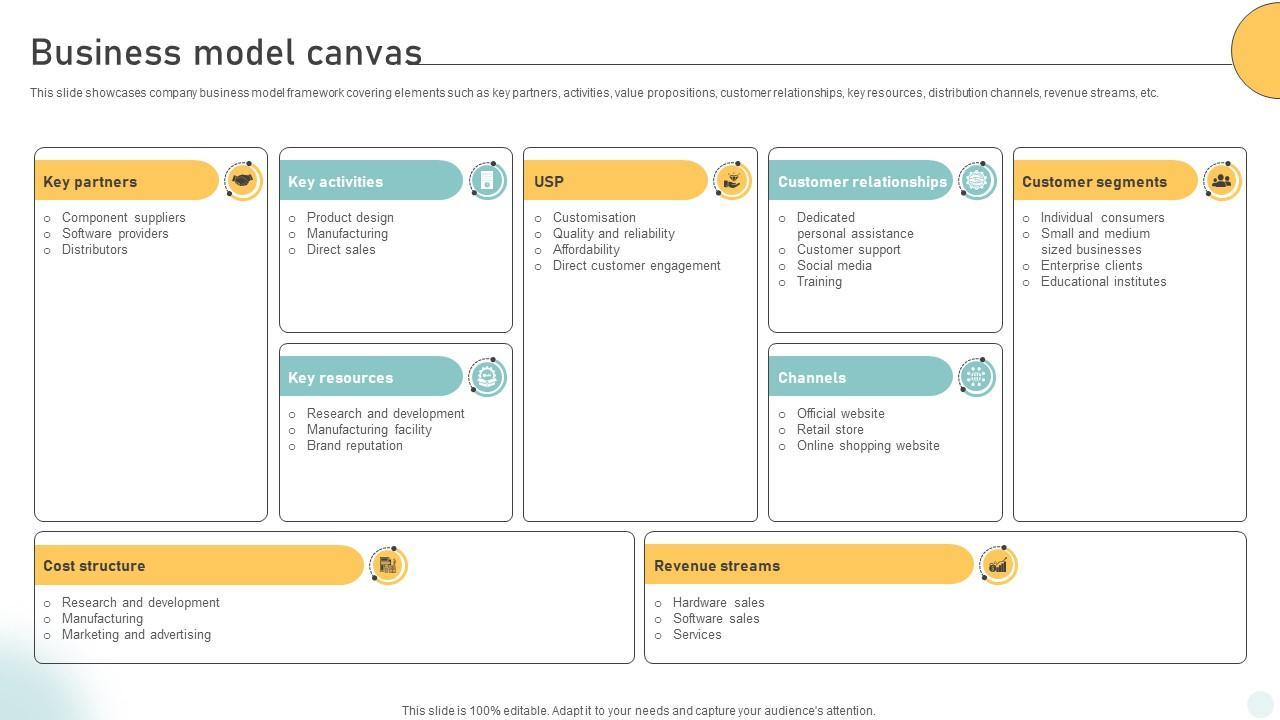Select the Customer segments header
Screen dimensions: 1280x720
point(1105,181)
